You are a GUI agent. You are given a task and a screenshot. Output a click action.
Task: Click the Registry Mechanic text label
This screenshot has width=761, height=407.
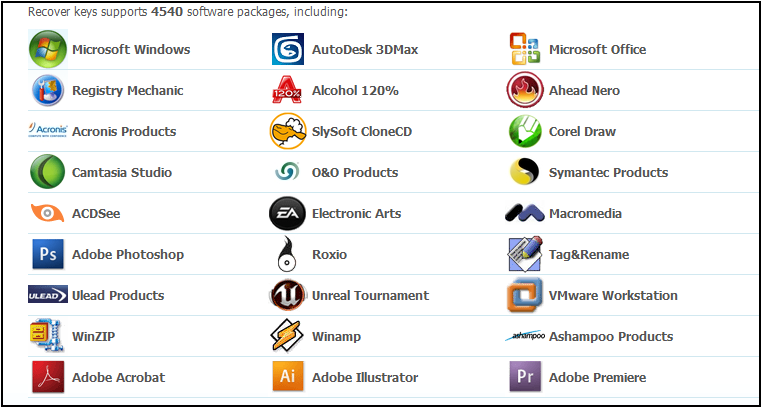[127, 90]
